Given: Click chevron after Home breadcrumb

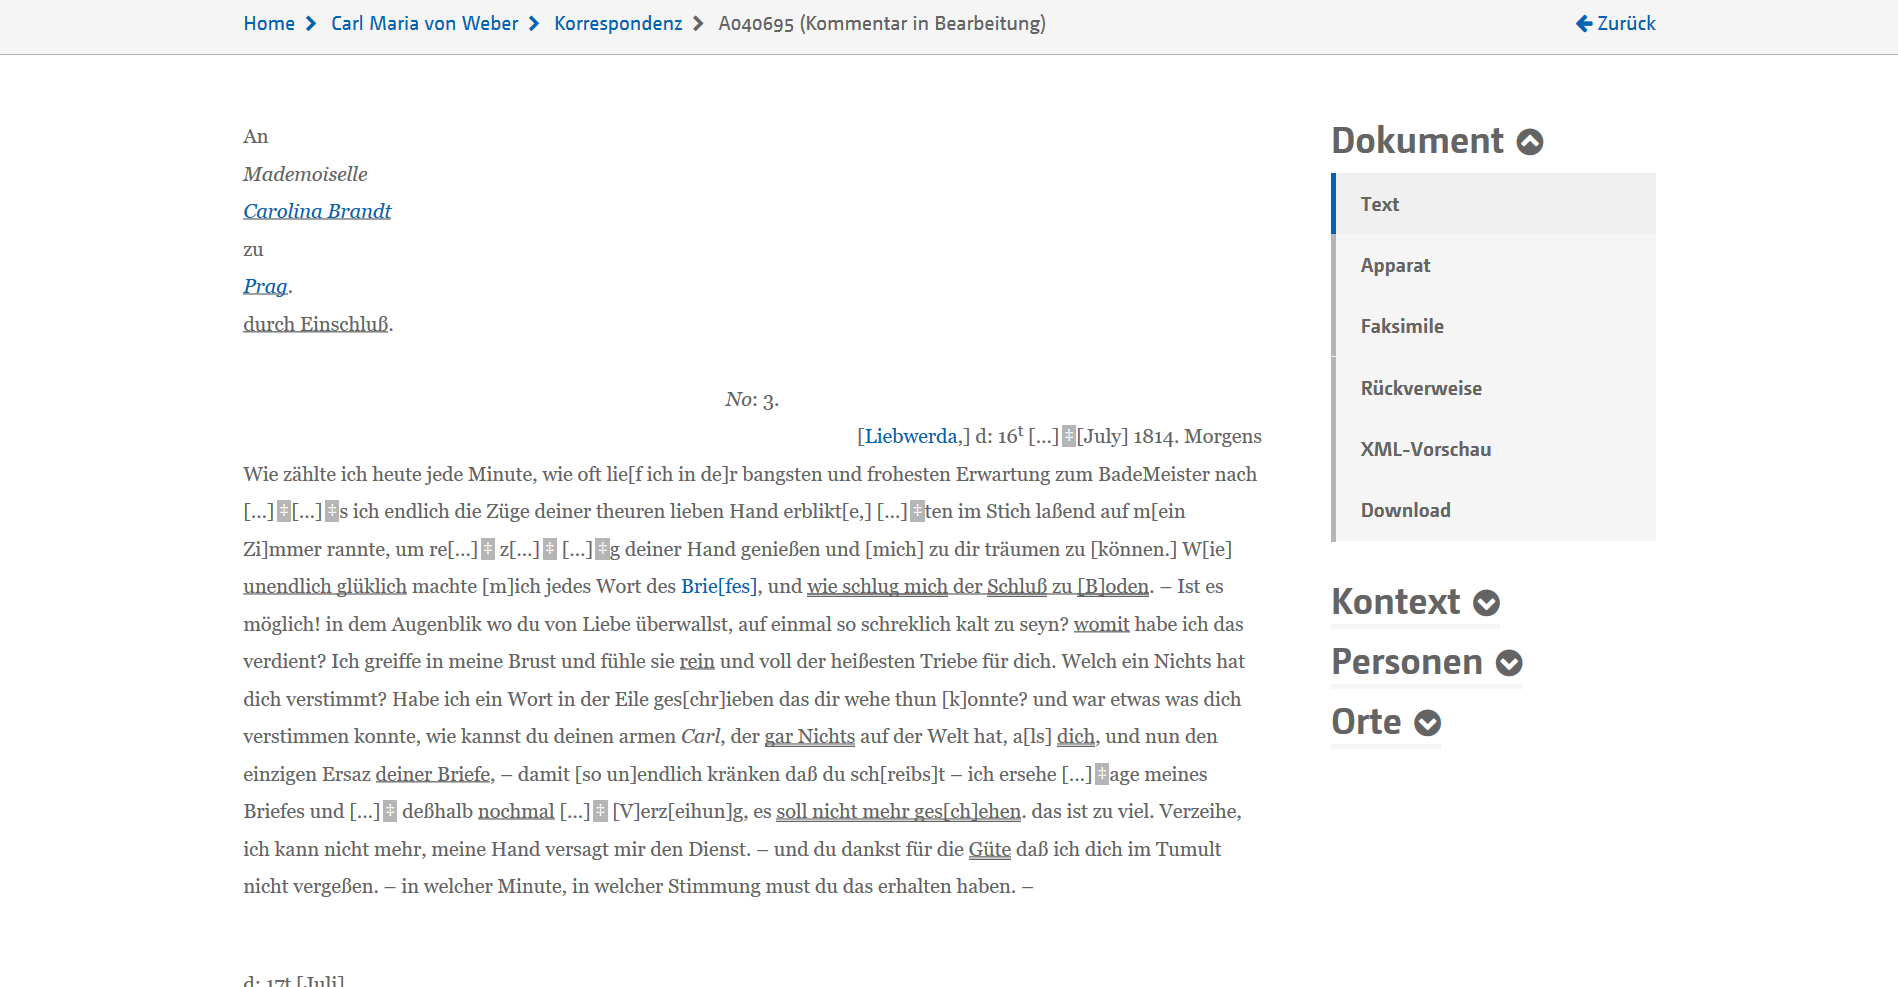Looking at the screenshot, I should click(311, 23).
